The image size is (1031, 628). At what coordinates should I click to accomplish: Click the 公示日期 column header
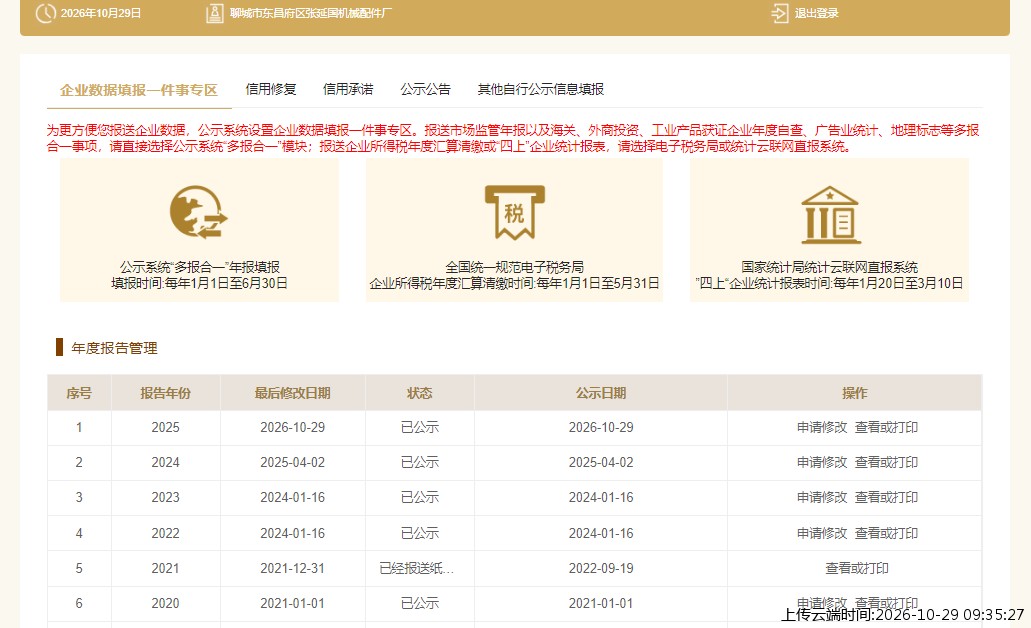[x=601, y=393]
